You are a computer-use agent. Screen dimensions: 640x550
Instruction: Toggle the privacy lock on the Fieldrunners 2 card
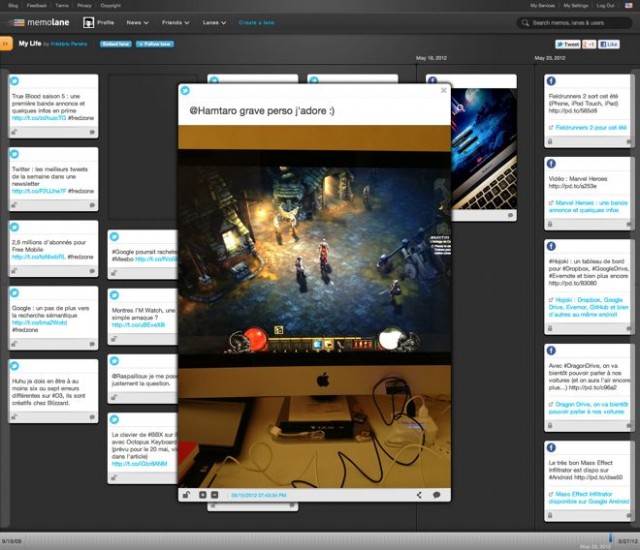click(550, 142)
